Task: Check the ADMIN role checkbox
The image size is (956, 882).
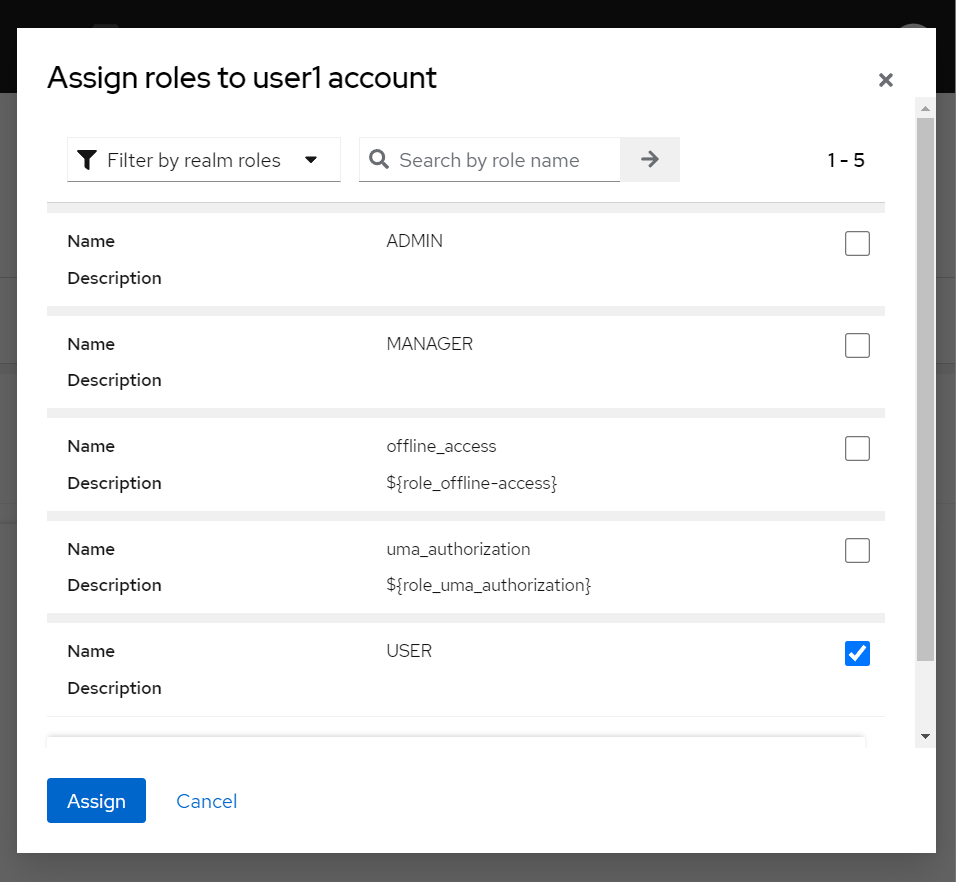Action: (x=857, y=243)
